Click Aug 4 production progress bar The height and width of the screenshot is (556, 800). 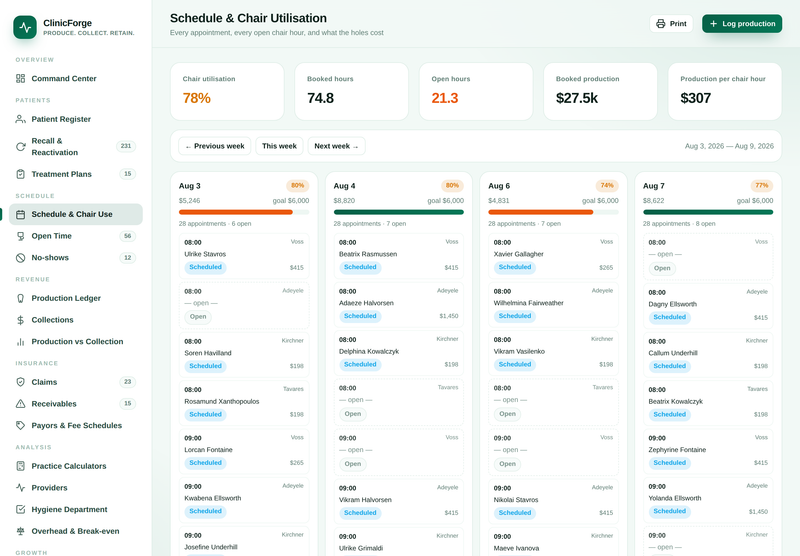pos(398,212)
